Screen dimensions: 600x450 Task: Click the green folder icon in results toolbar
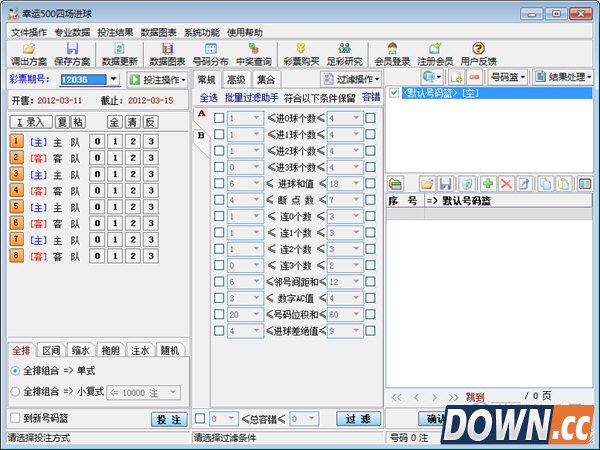[x=395, y=184]
